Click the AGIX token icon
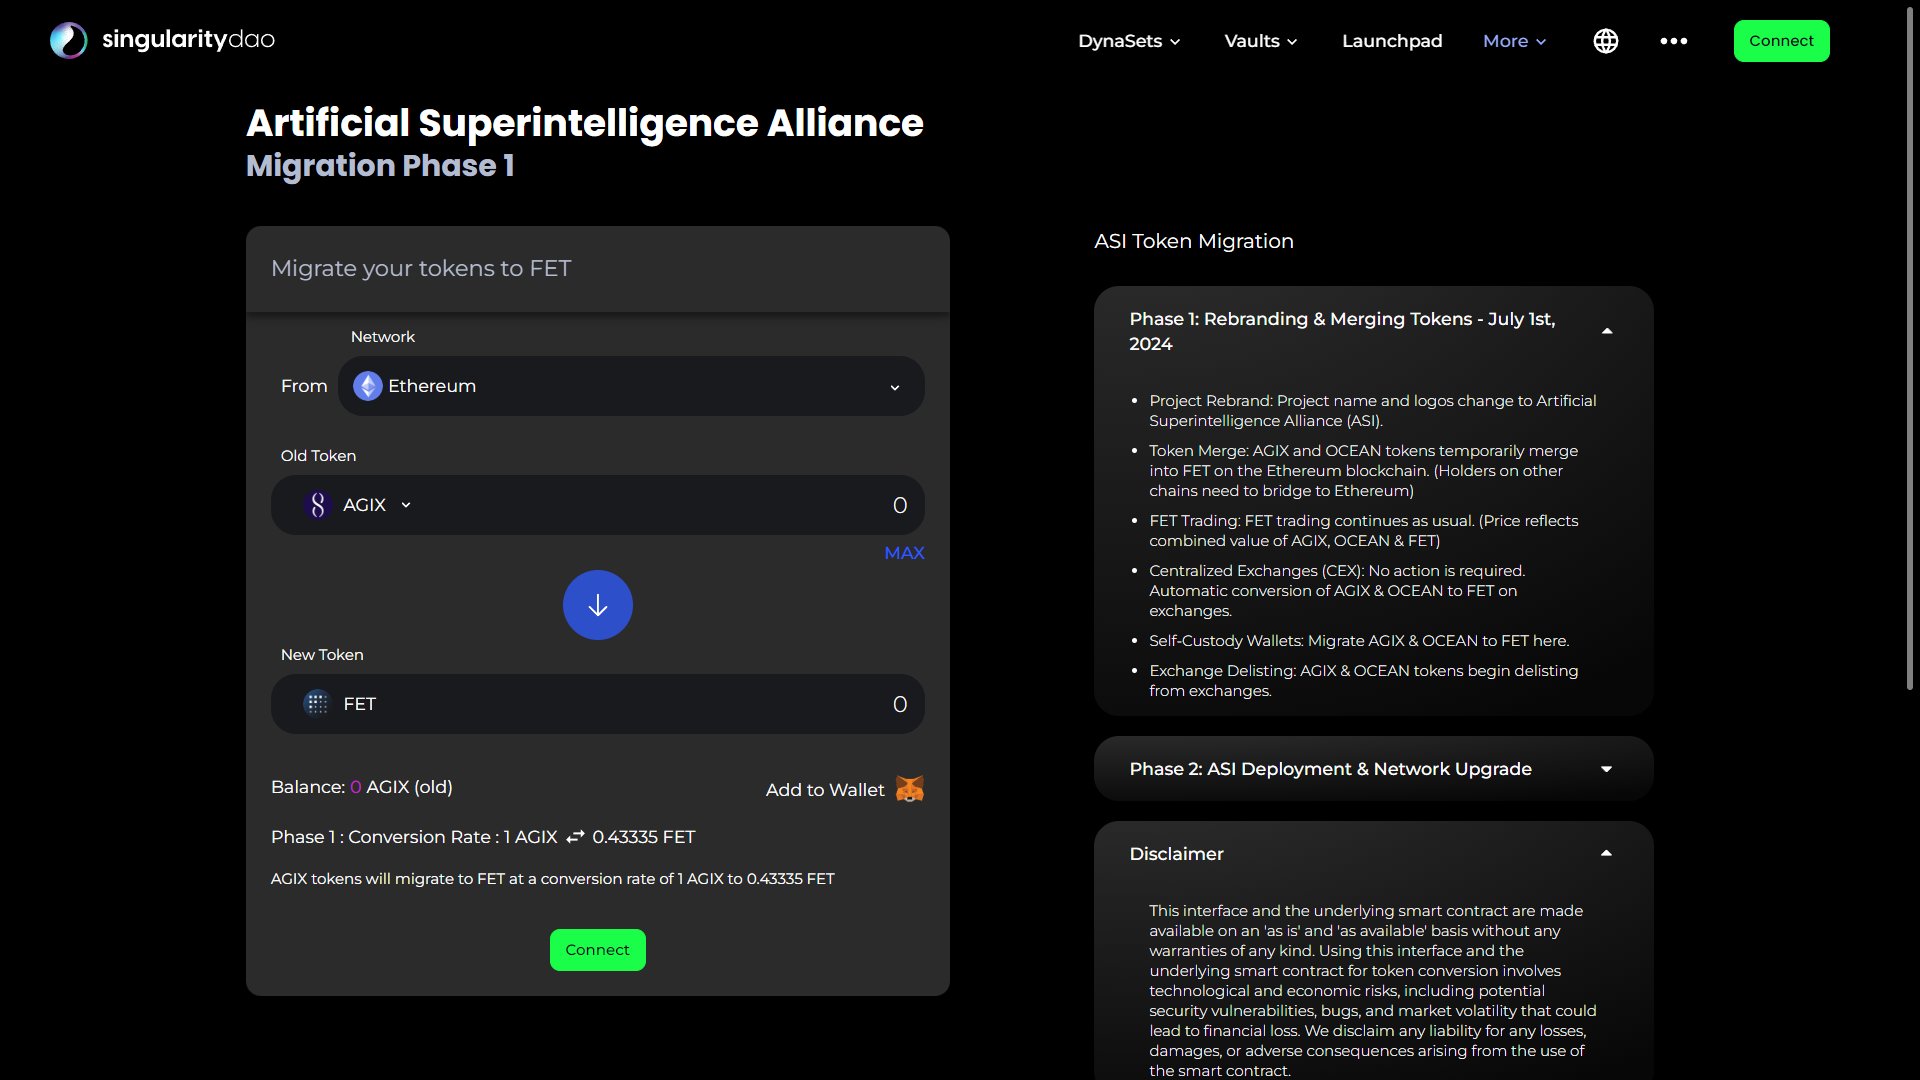The height and width of the screenshot is (1080, 1920). coord(318,505)
